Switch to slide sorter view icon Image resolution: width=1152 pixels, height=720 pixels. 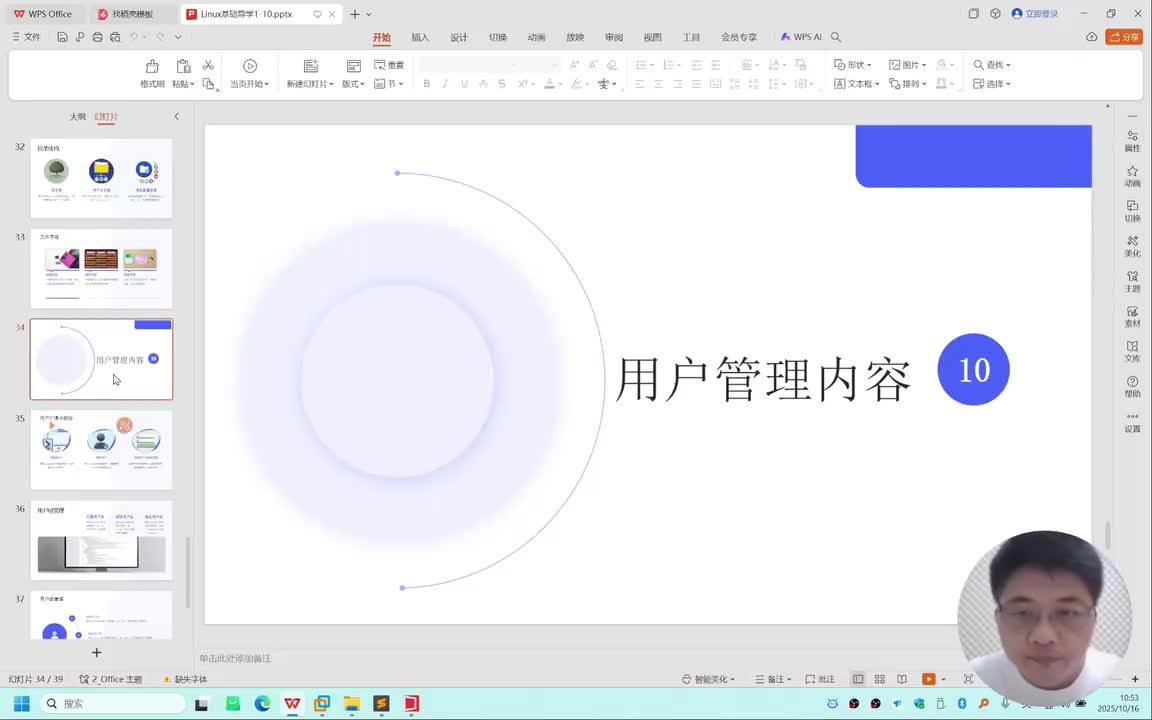coord(879,679)
